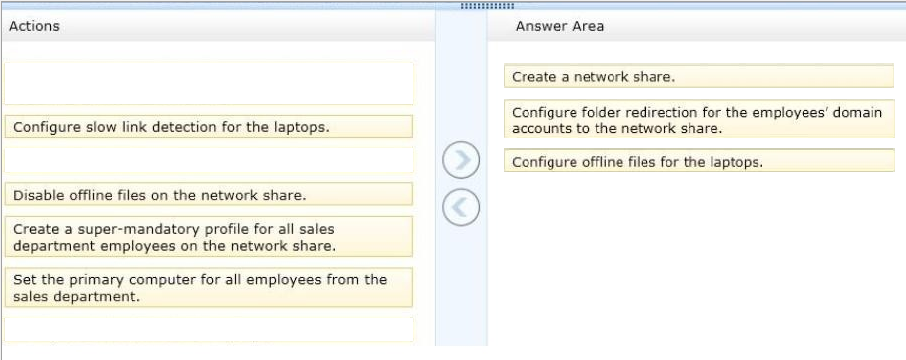906x360 pixels.
Task: Click the dotted splitter grip at top
Action: (487, 6)
